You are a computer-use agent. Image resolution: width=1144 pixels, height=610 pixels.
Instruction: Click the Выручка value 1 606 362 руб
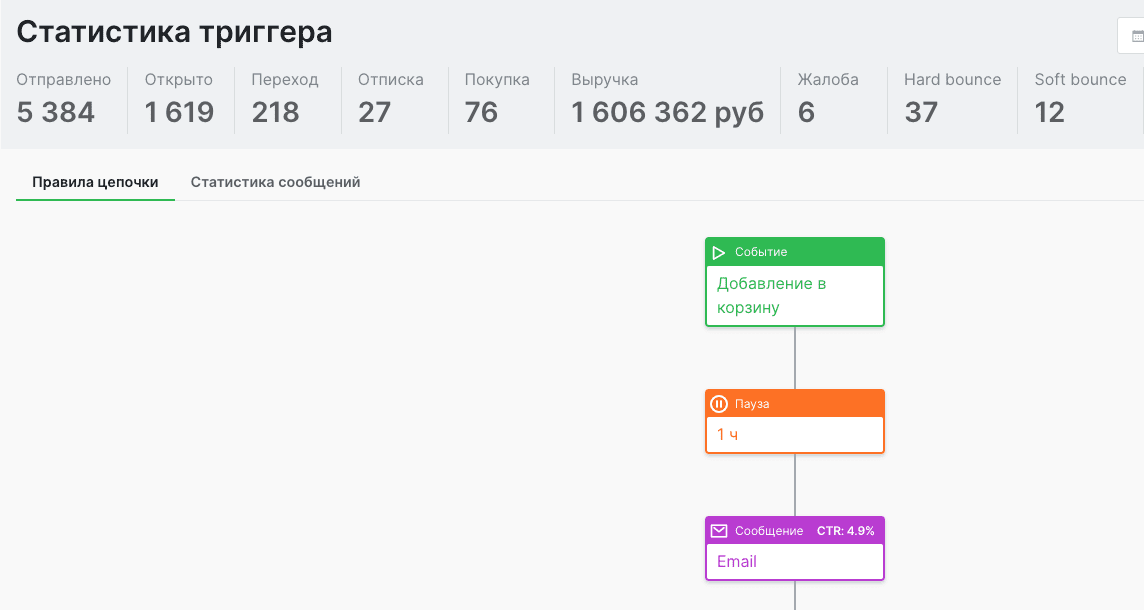coord(668,112)
